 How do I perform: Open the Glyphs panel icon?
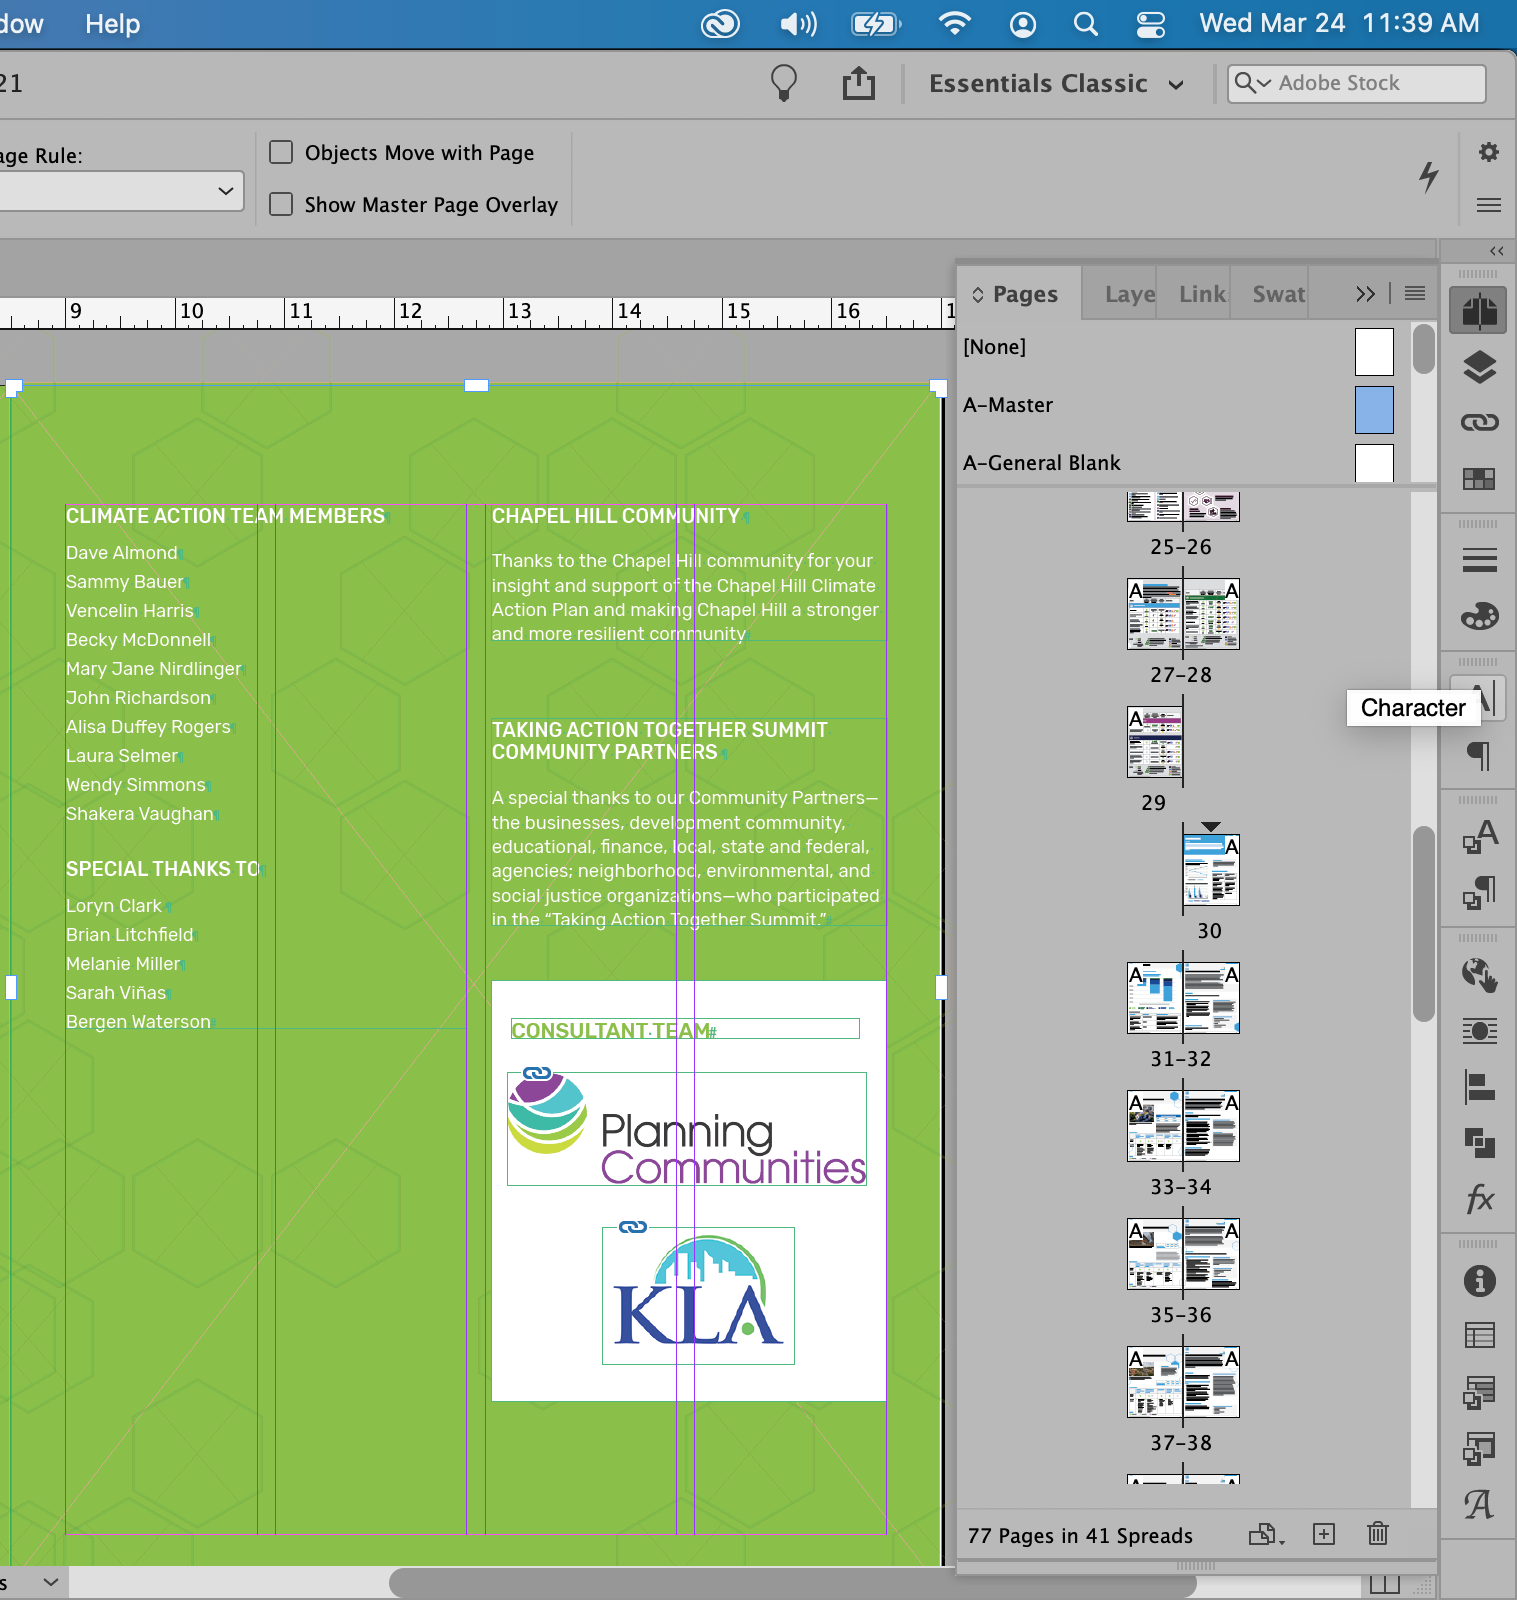click(1479, 1504)
